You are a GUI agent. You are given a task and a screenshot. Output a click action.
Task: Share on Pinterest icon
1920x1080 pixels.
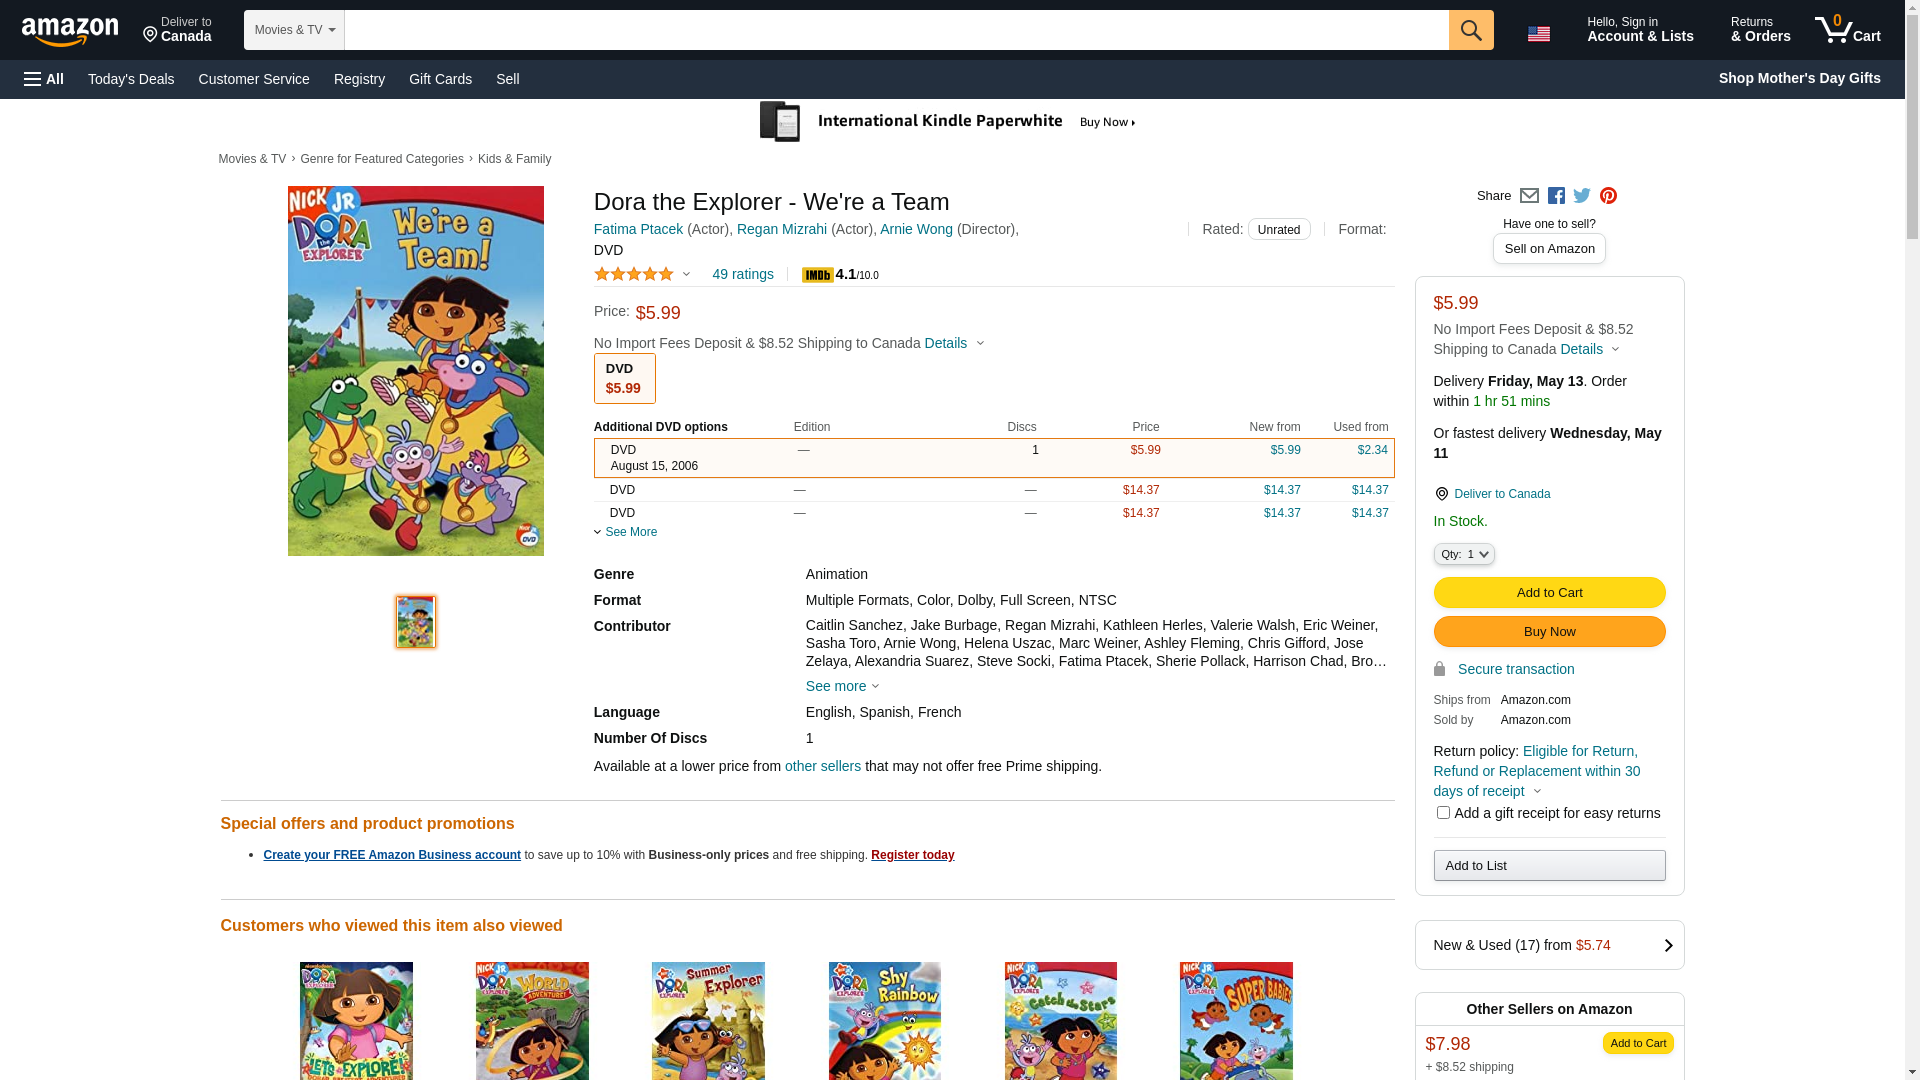tap(1608, 196)
